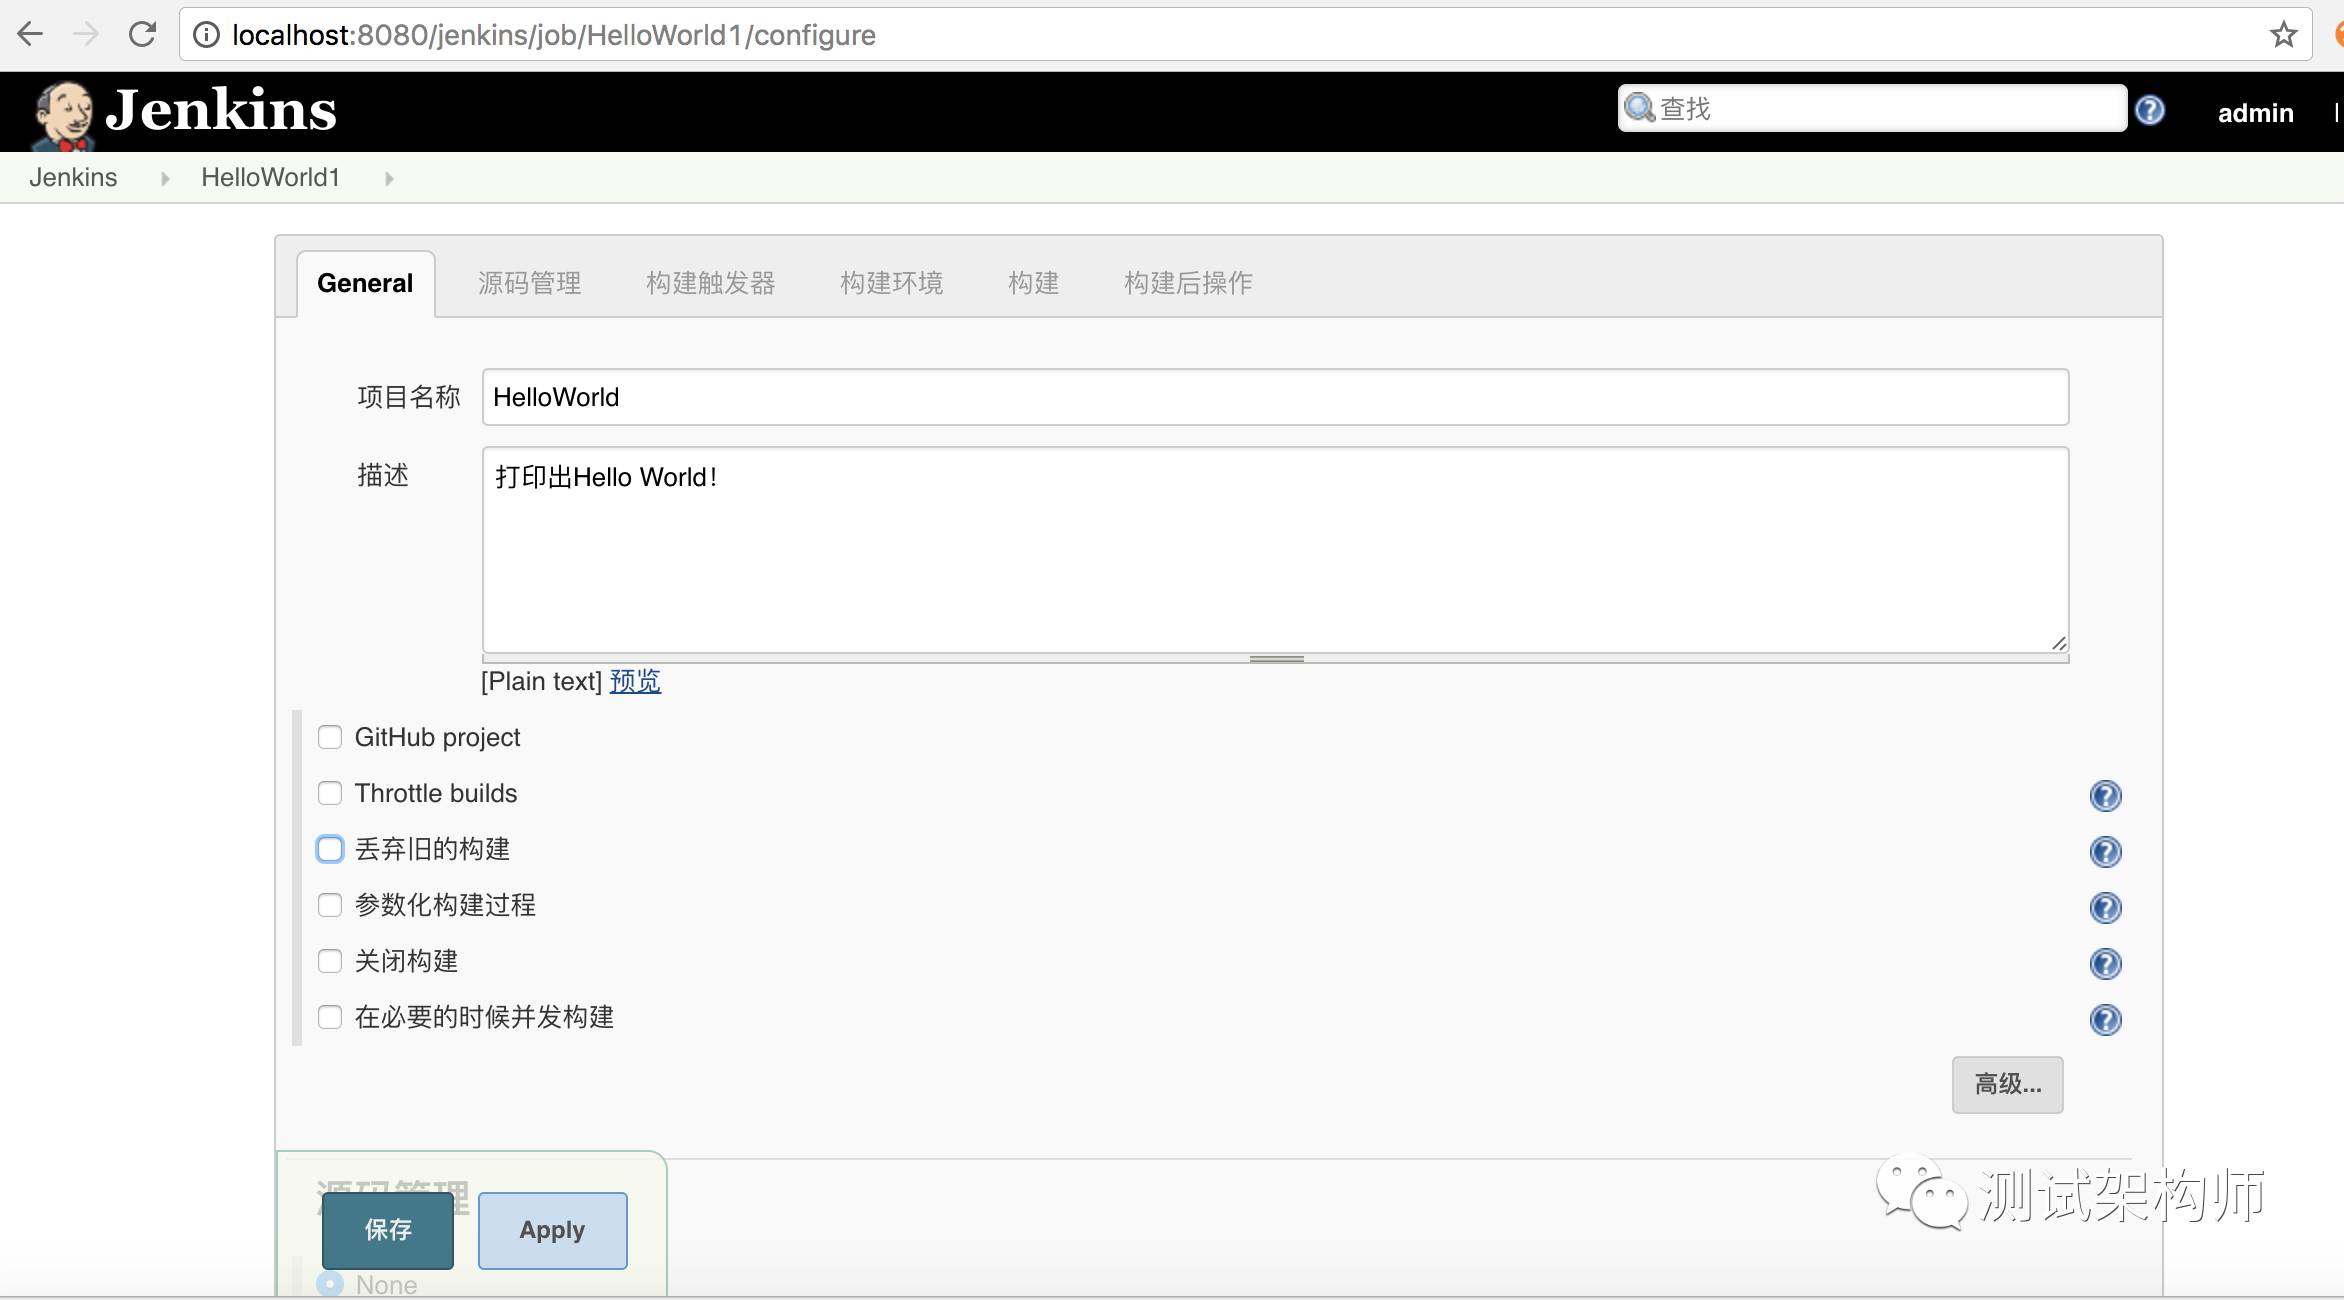Switch to the General tab

click(x=365, y=283)
